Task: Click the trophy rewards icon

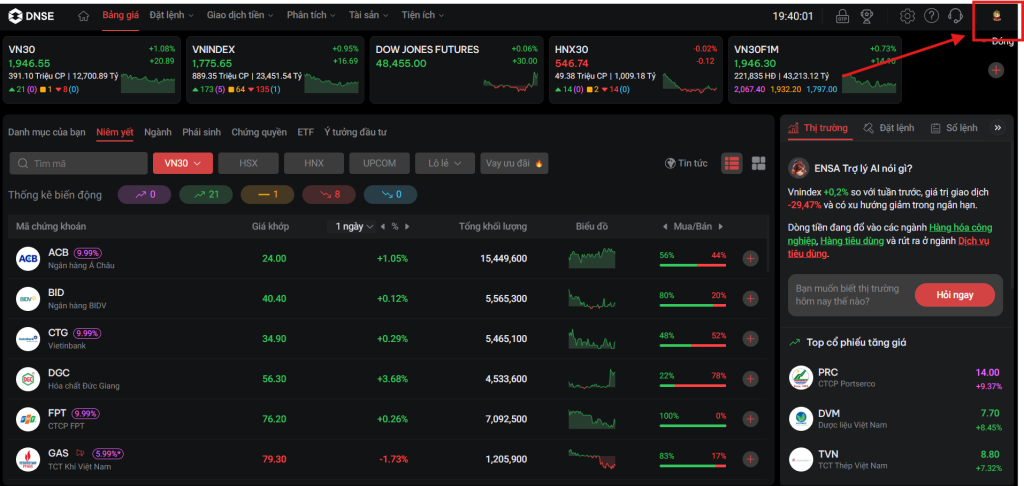Action: pyautogui.click(x=867, y=17)
